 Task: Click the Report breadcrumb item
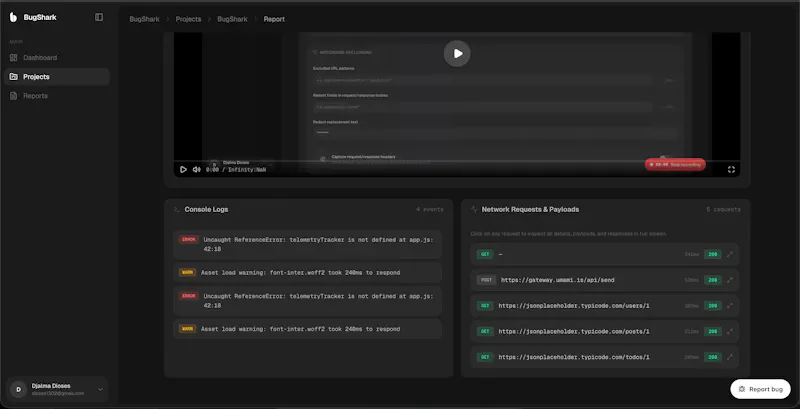point(274,19)
